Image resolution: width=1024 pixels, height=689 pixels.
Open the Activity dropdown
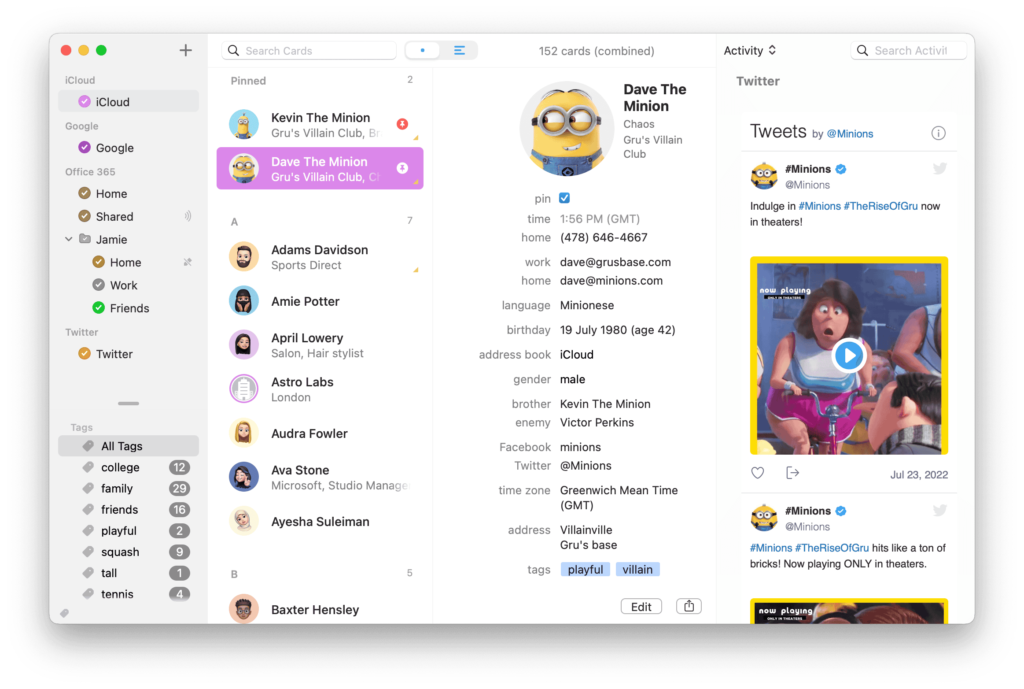pyautogui.click(x=750, y=50)
